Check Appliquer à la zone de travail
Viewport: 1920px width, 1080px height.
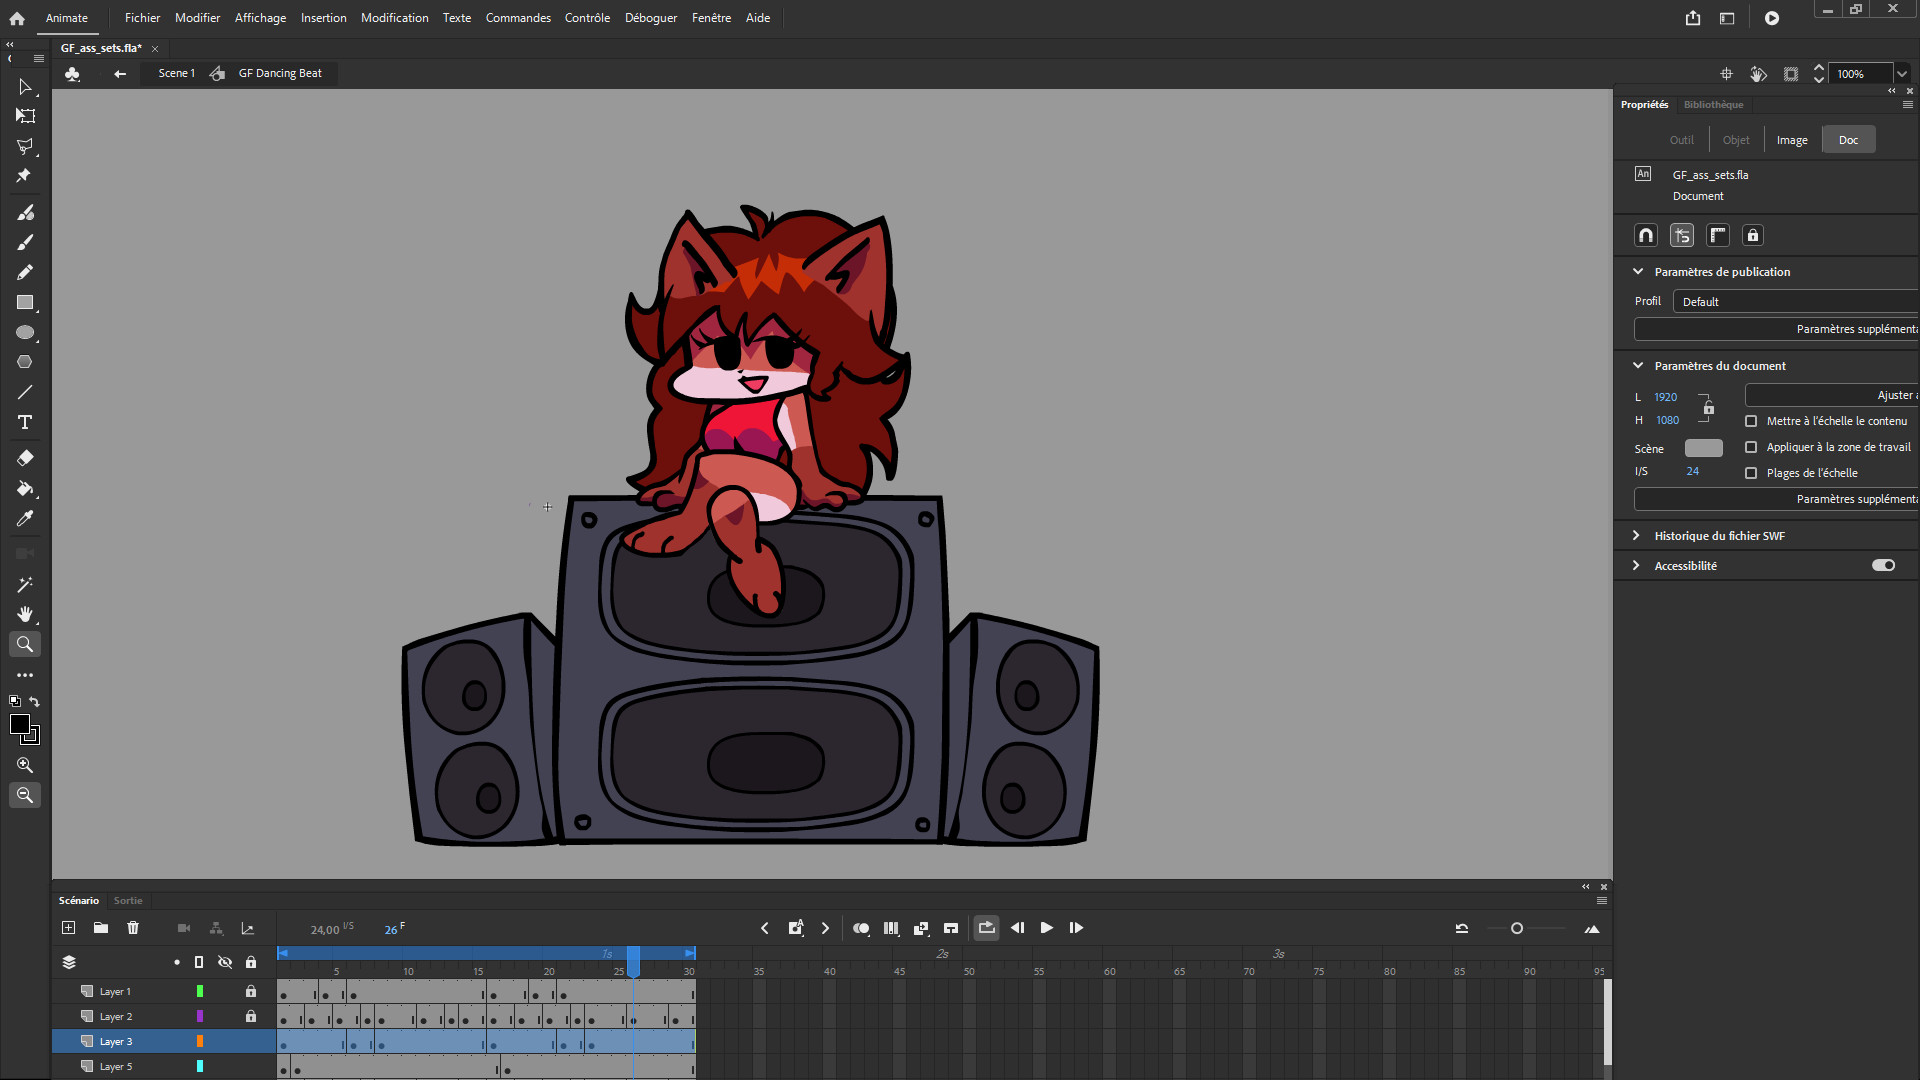[1751, 447]
